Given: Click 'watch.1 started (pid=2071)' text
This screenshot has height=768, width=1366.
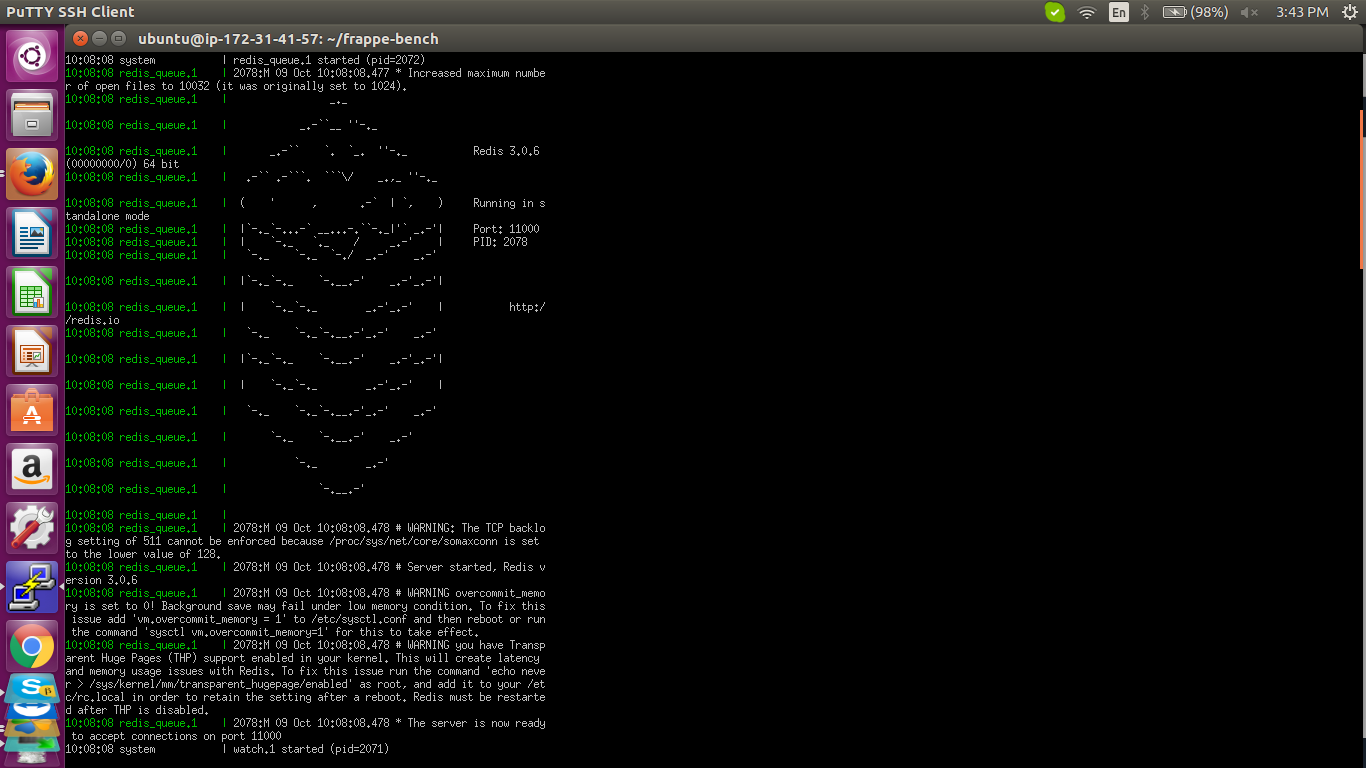Looking at the screenshot, I should point(311,749).
